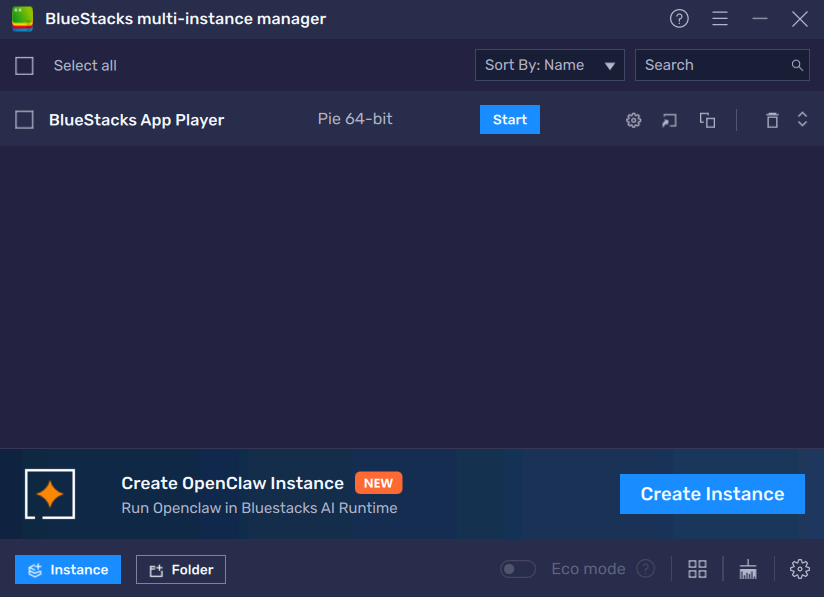
Task: Arrange instances with grid icon
Action: 697,569
